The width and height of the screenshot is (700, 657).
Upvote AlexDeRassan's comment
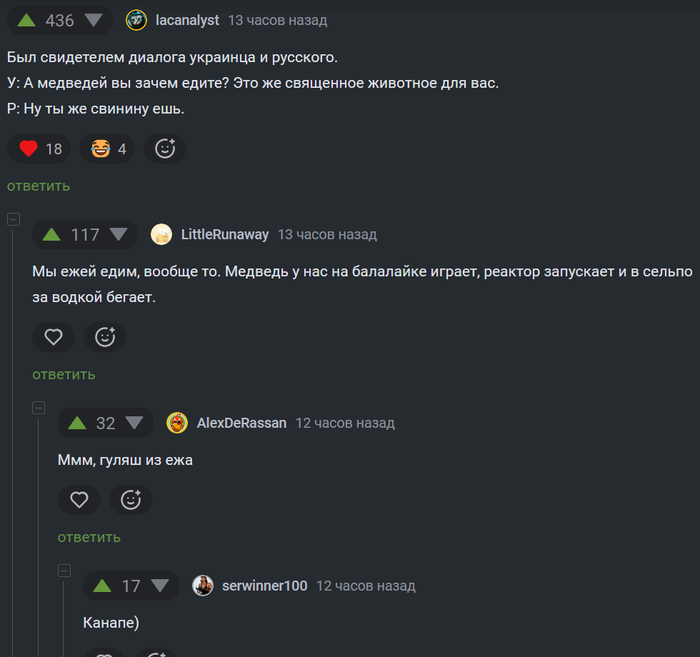(77, 423)
